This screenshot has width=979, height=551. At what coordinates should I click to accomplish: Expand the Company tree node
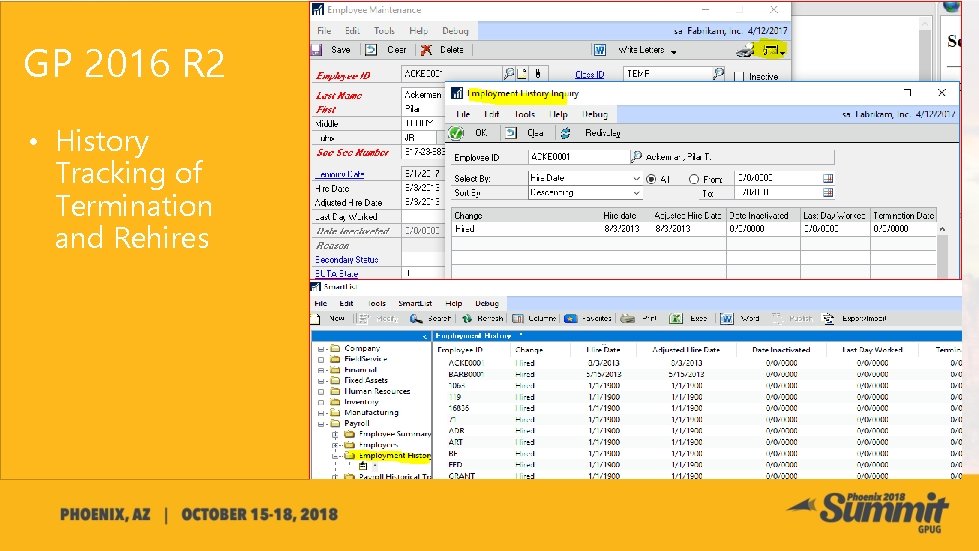click(x=321, y=349)
